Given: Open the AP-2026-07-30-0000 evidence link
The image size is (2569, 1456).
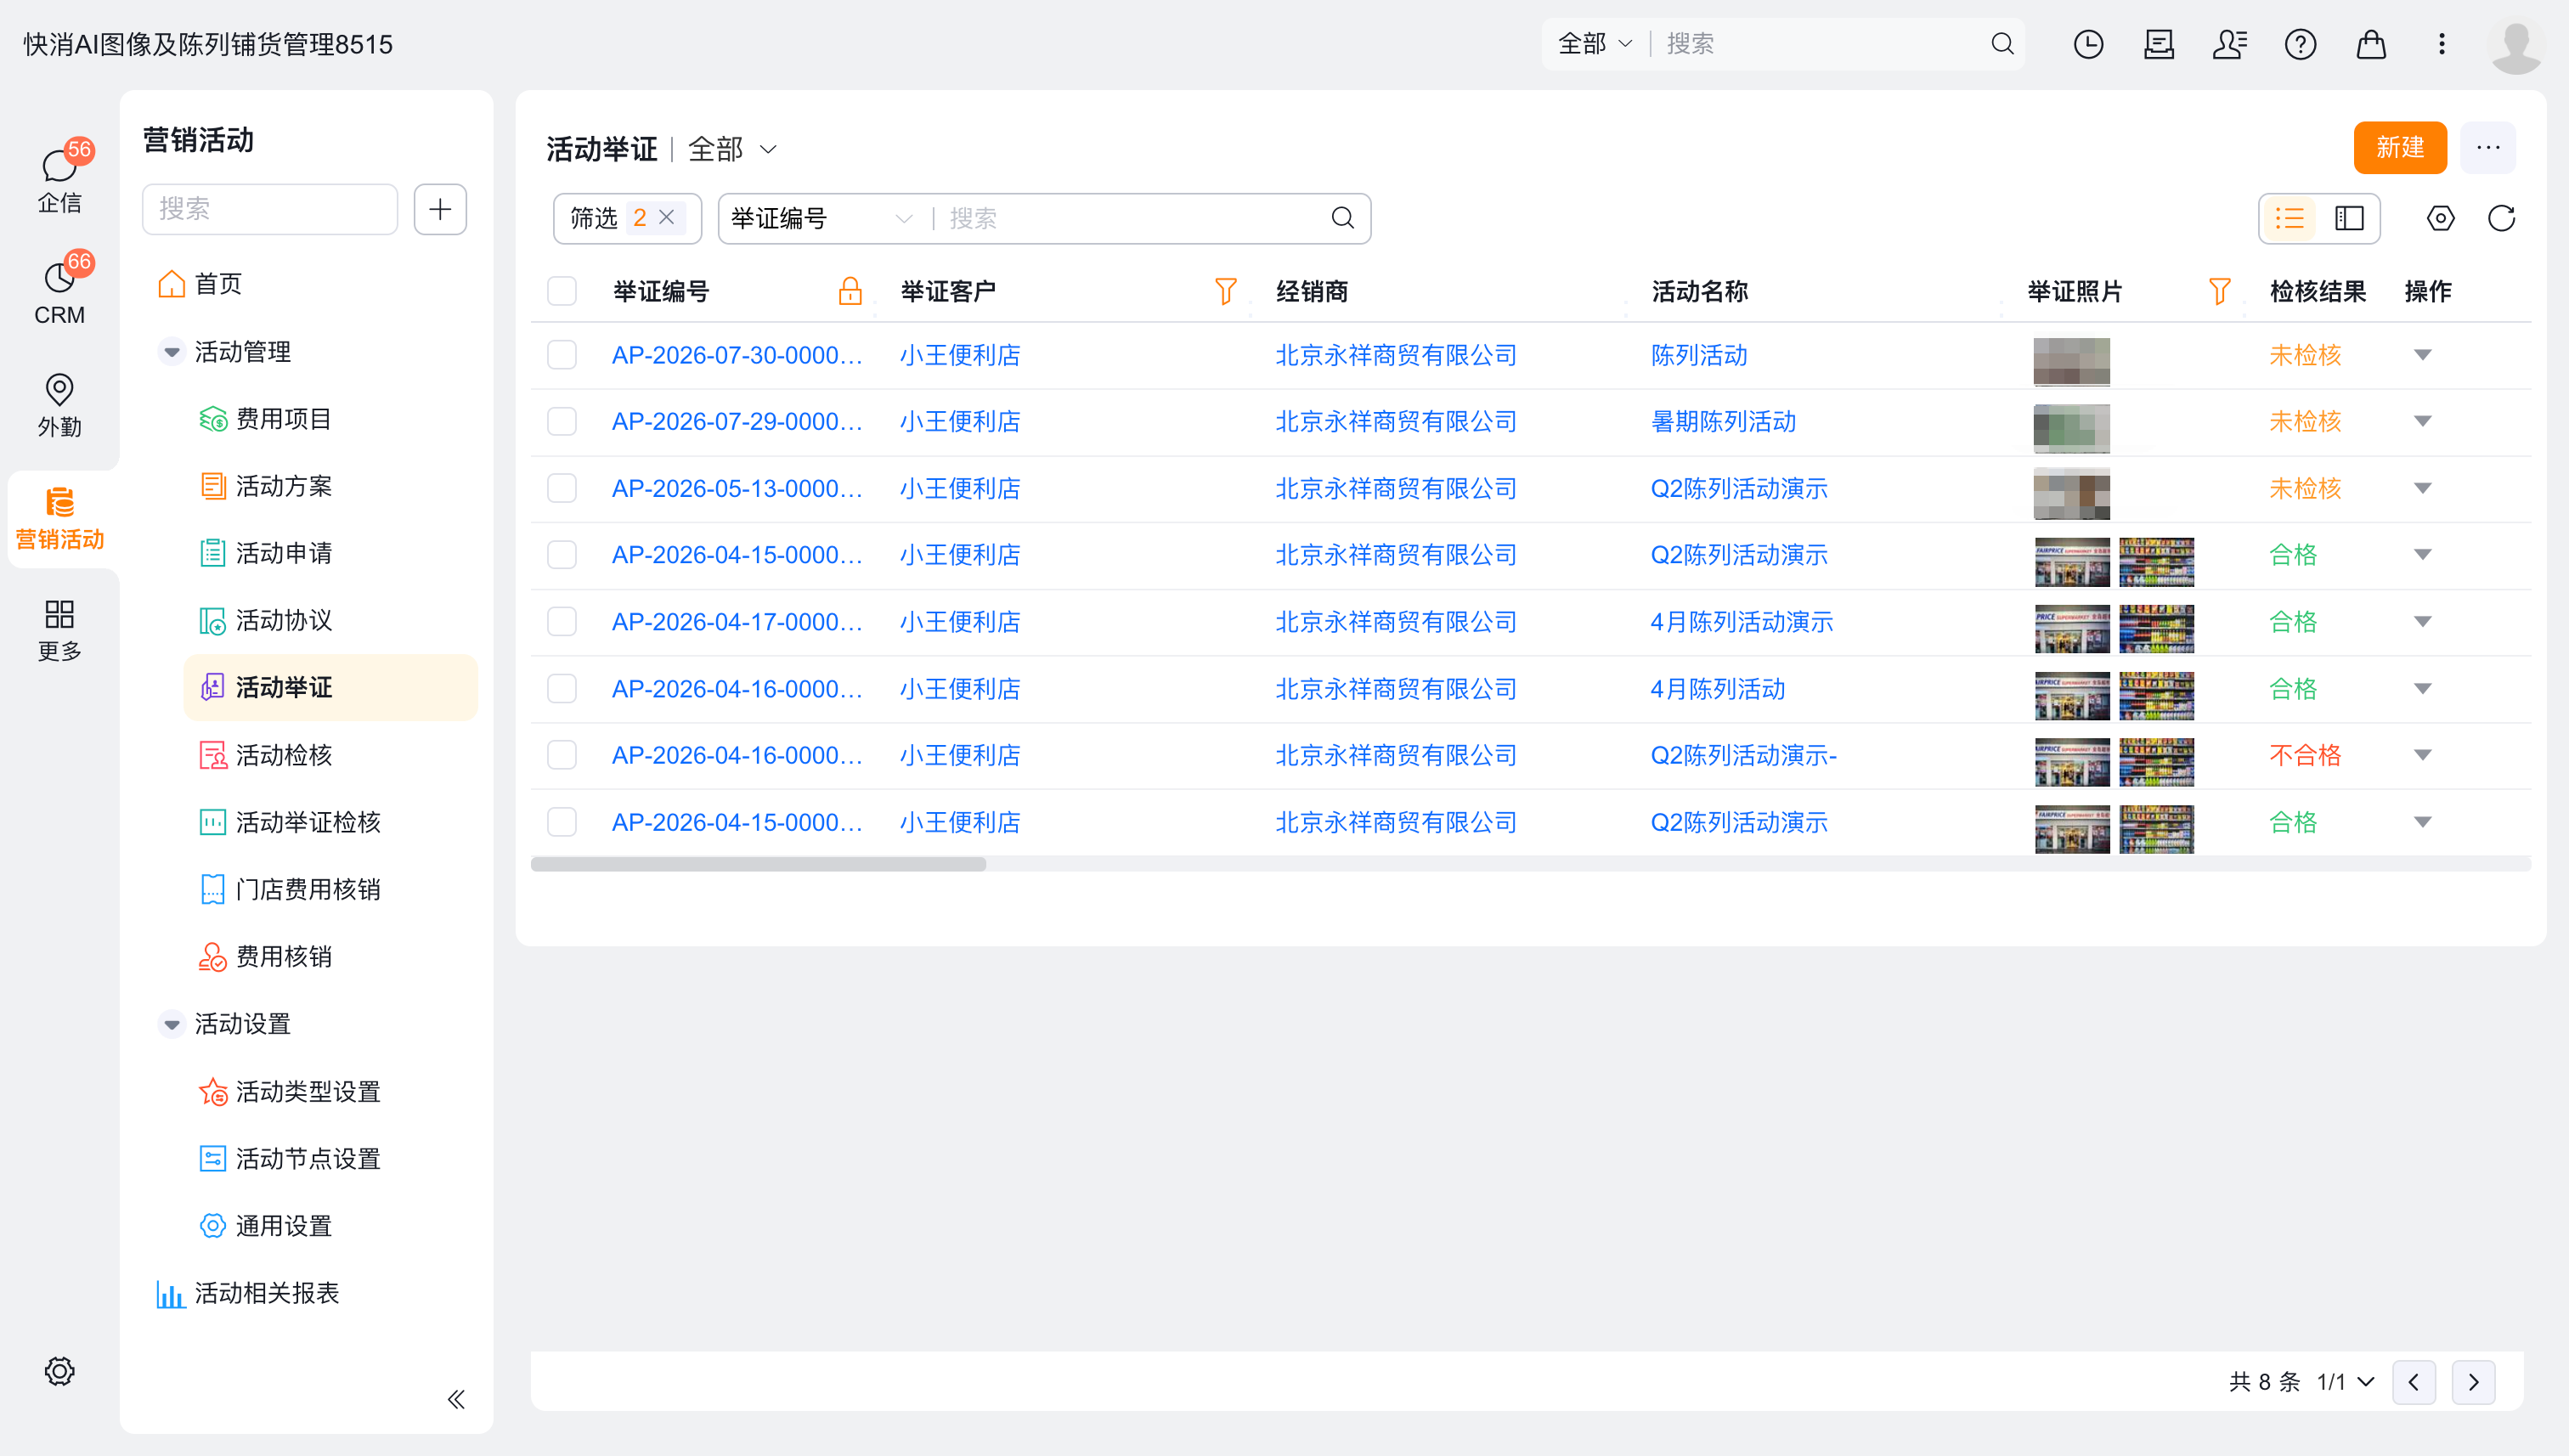Looking at the screenshot, I should coord(737,355).
